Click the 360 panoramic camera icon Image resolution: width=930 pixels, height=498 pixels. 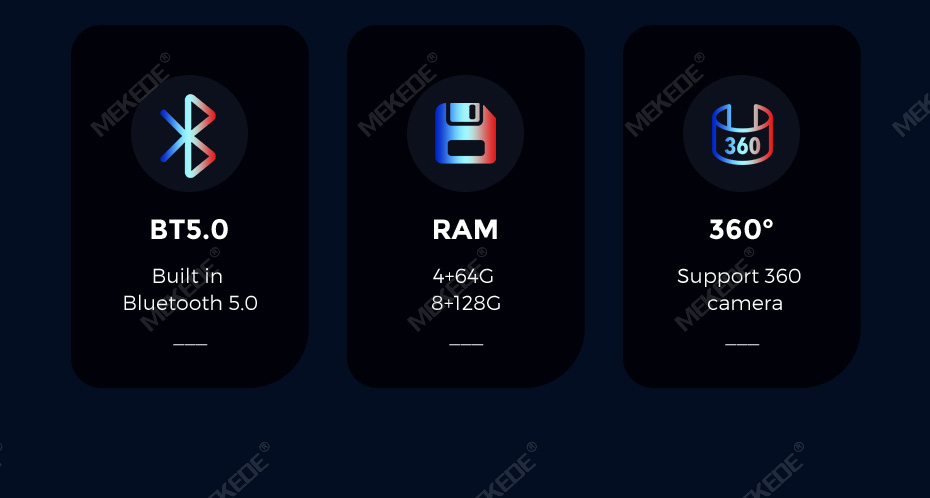[x=742, y=135]
